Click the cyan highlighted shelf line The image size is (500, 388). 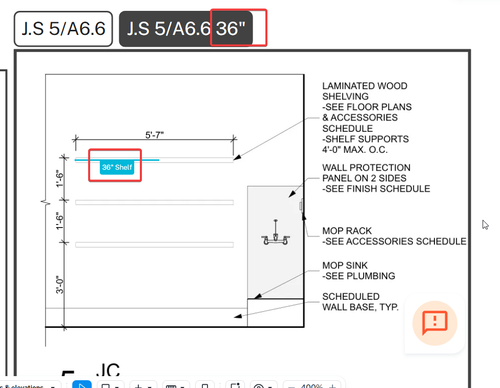point(117,160)
